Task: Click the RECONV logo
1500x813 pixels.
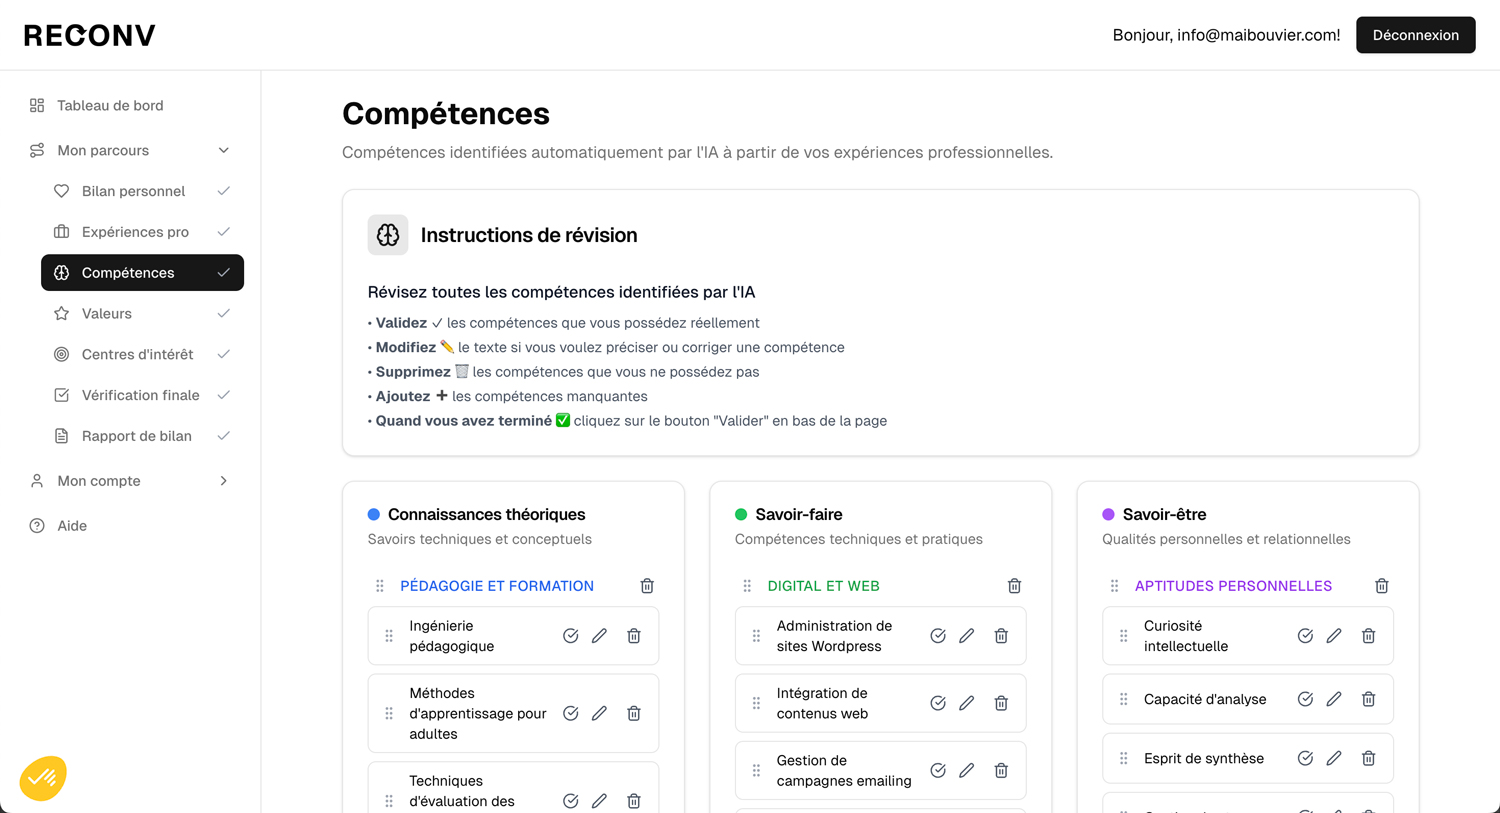Action: pyautogui.click(x=90, y=35)
